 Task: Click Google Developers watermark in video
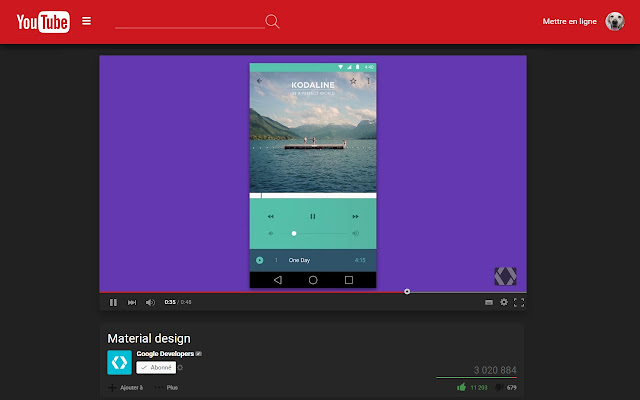tap(505, 276)
